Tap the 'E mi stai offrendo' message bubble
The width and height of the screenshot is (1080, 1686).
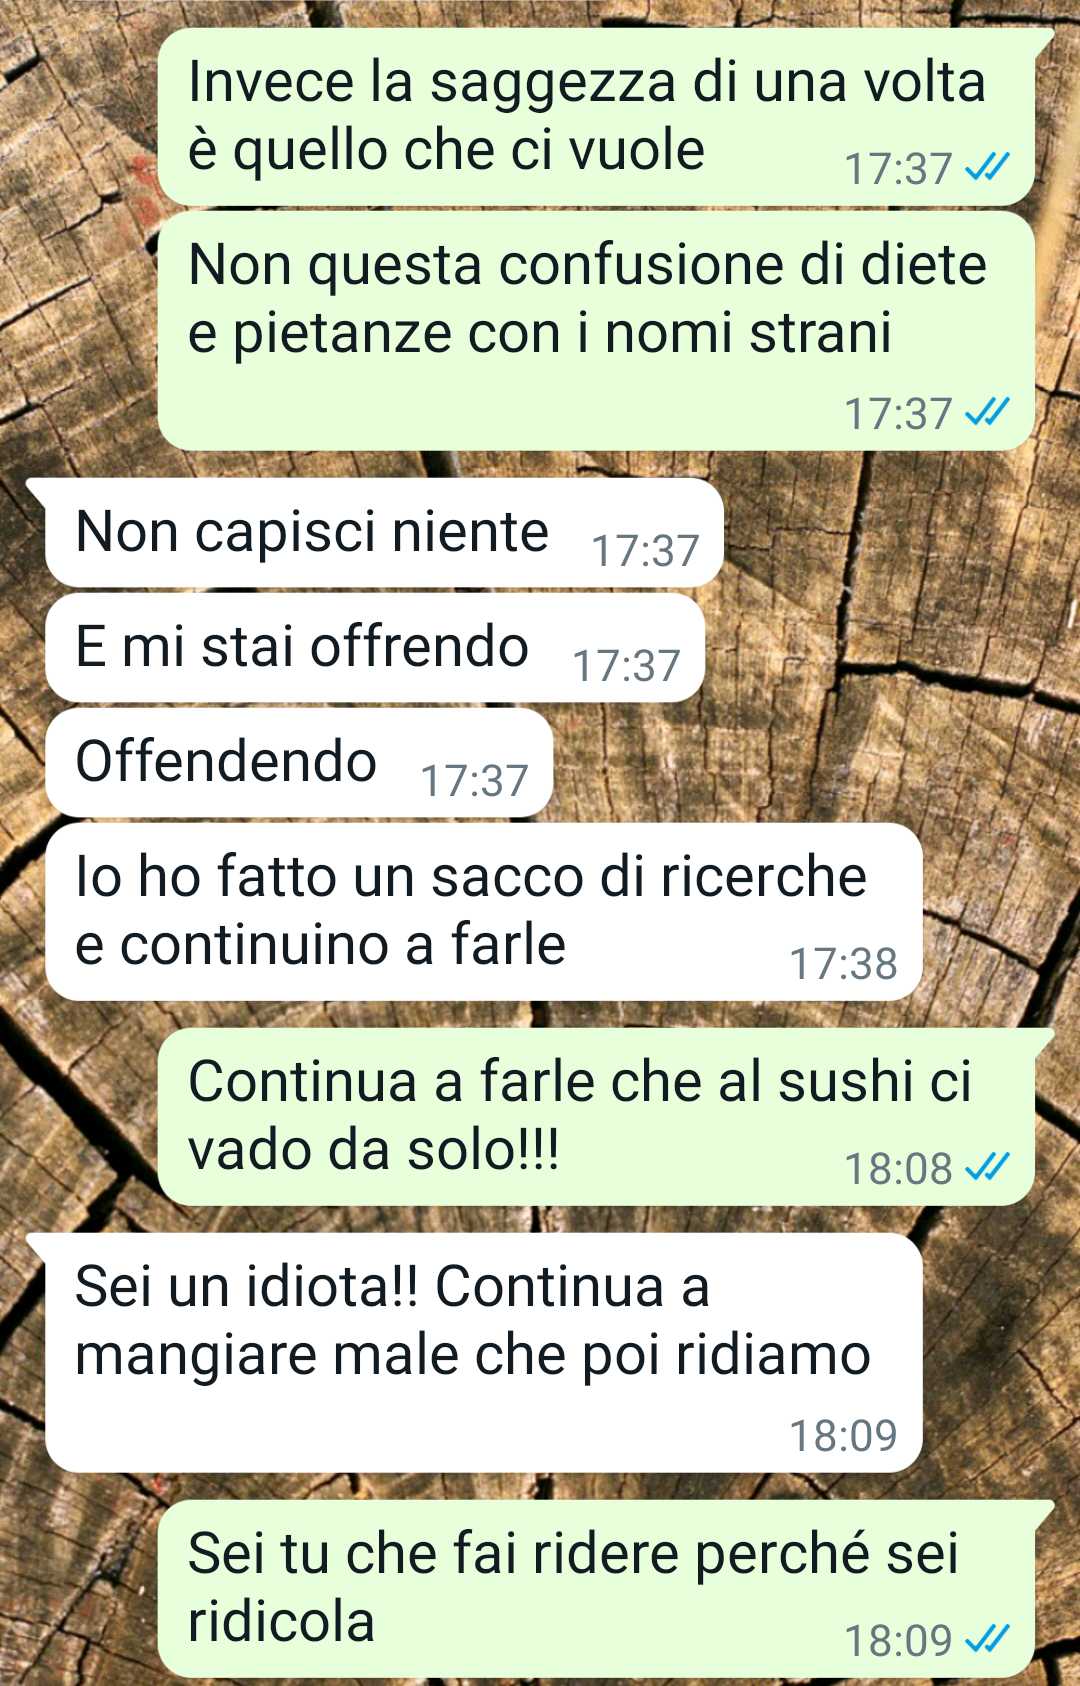(375, 648)
